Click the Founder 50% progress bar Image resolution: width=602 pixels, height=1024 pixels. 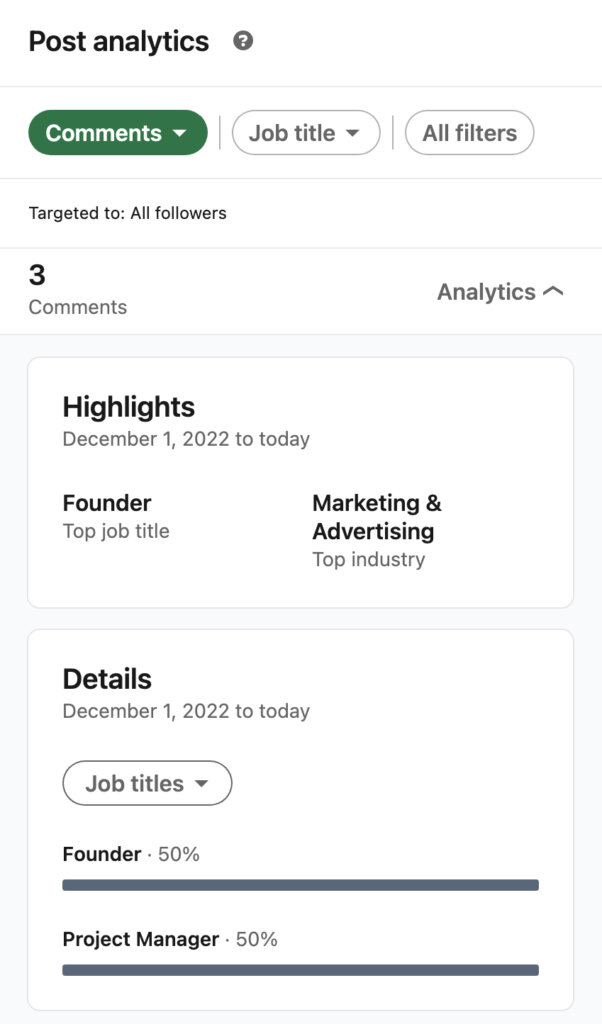tap(300, 885)
